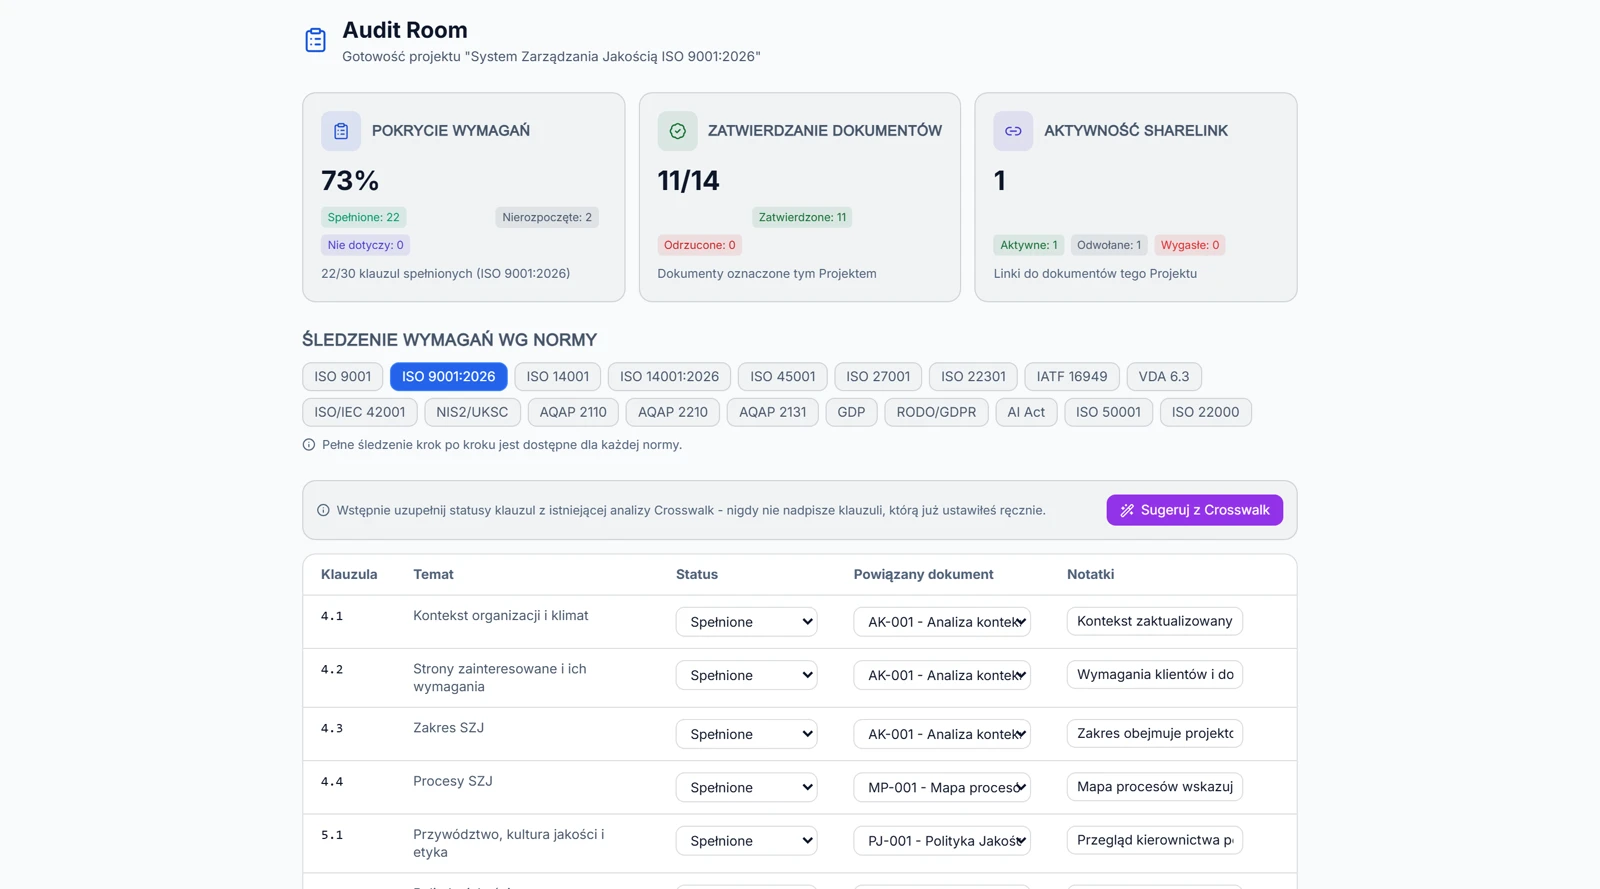Click info icon in the Crosswalk banner
The height and width of the screenshot is (889, 1600).
click(323, 510)
